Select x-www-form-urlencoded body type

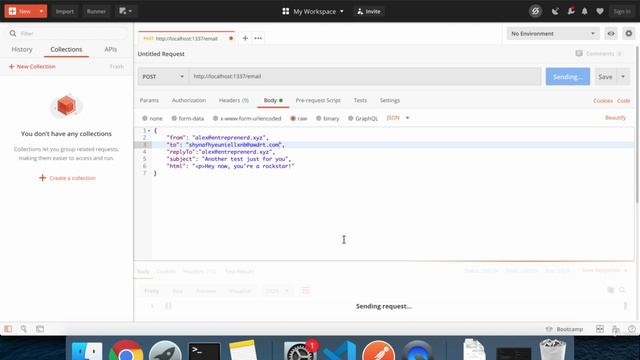(247, 118)
